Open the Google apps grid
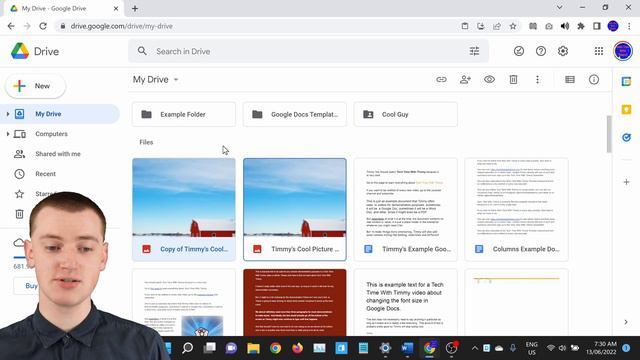The width and height of the screenshot is (640, 360). pos(599,51)
